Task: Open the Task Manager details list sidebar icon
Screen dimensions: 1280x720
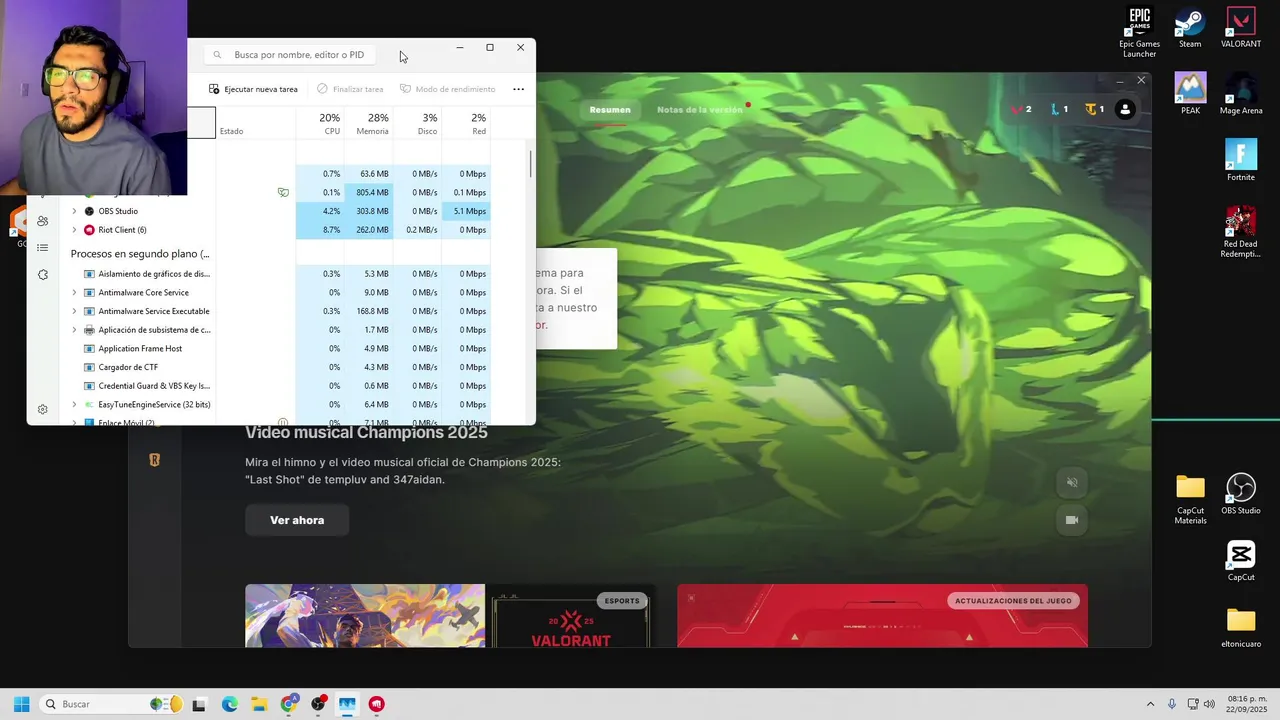Action: [42, 247]
